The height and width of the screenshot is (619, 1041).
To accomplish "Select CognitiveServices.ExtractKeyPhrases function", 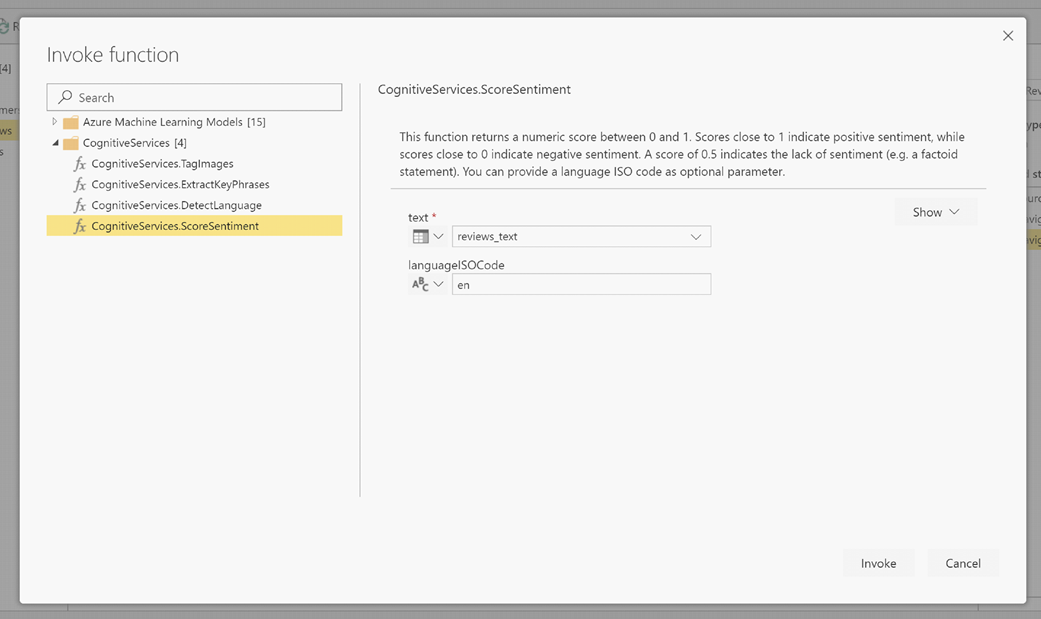I will click(x=195, y=184).
